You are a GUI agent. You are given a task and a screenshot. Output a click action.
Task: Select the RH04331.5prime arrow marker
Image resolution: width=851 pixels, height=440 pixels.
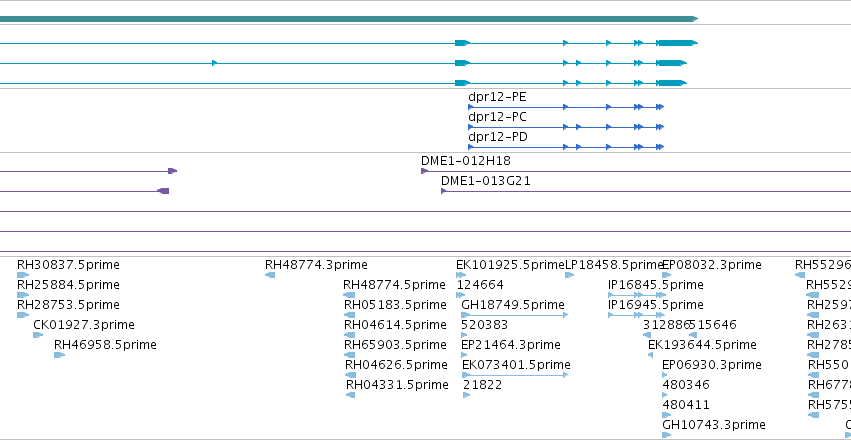click(x=351, y=396)
